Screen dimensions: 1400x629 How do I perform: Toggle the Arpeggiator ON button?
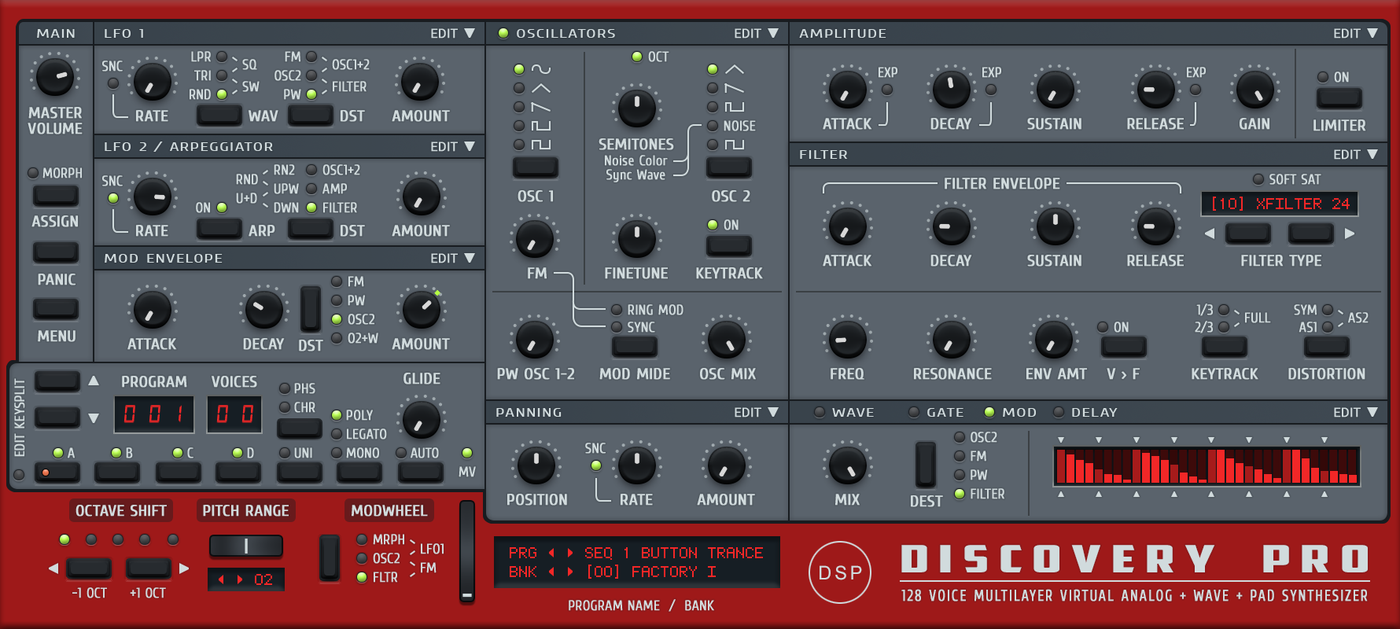click(x=219, y=228)
